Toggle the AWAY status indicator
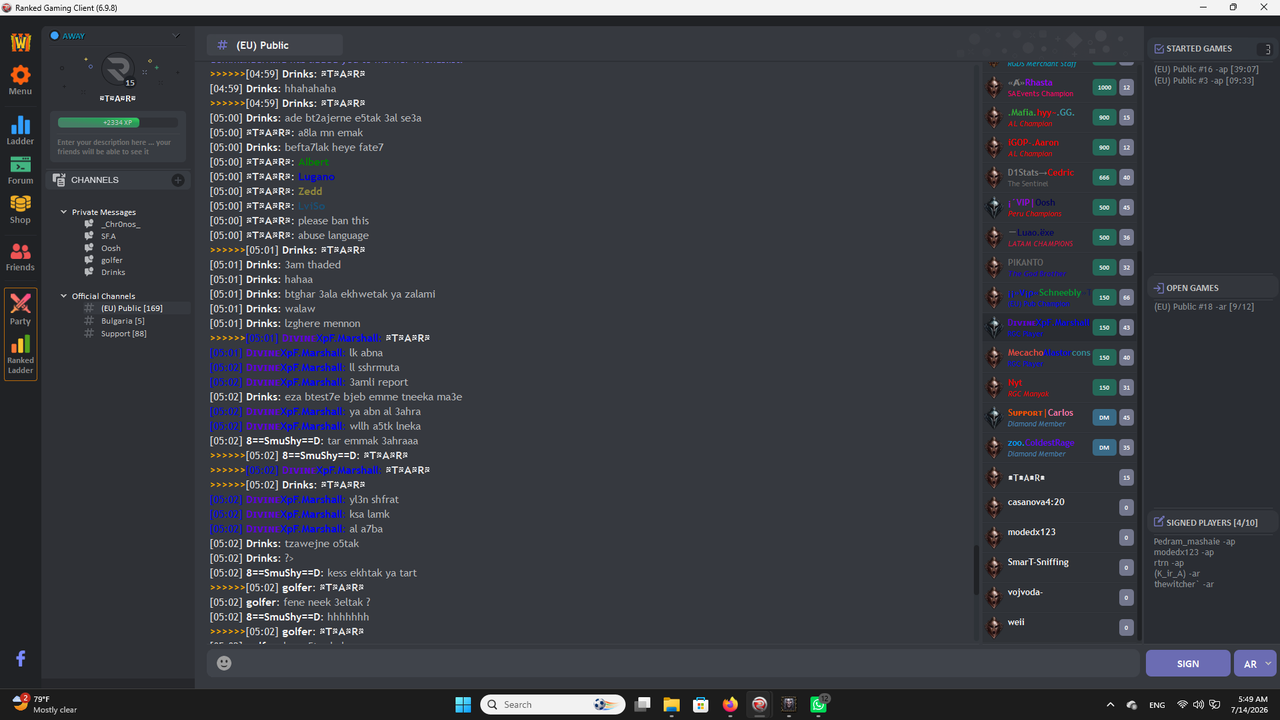This screenshot has height=720, width=1280. coord(55,36)
